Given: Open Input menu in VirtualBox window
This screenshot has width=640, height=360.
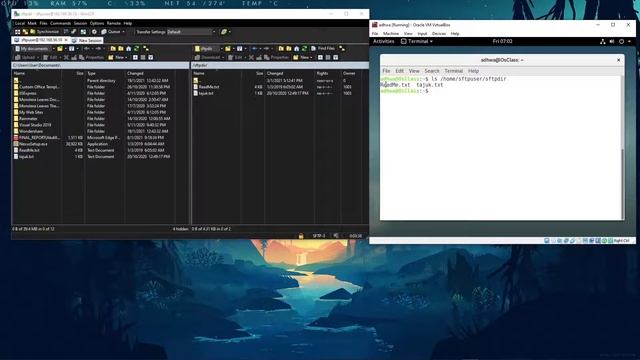Looking at the screenshot, I should (422, 33).
